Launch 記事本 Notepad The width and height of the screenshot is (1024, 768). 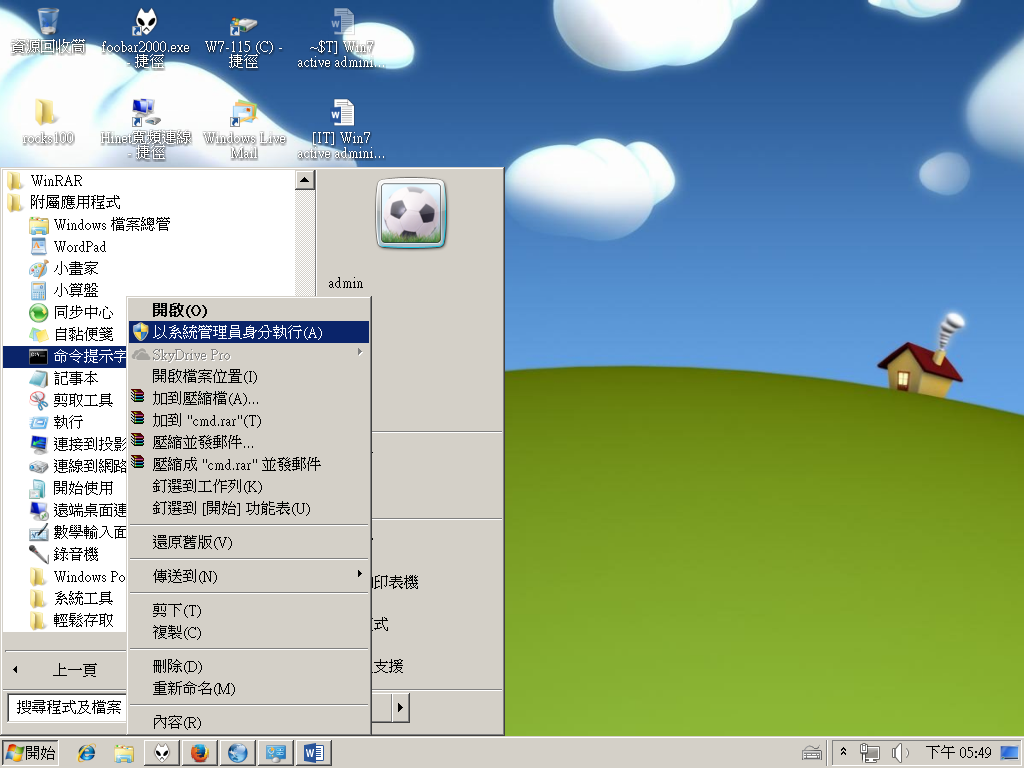coord(65,378)
